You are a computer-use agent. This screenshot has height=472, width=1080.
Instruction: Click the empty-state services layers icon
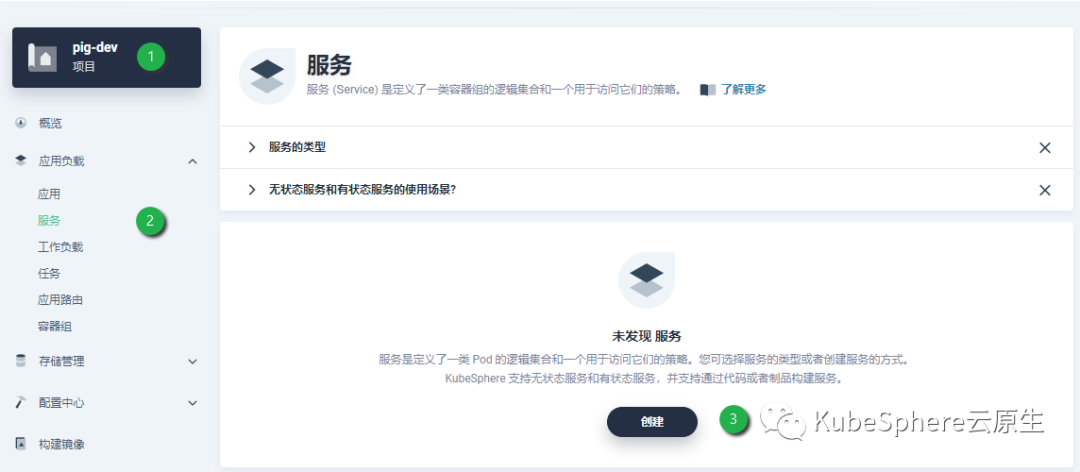(647, 280)
